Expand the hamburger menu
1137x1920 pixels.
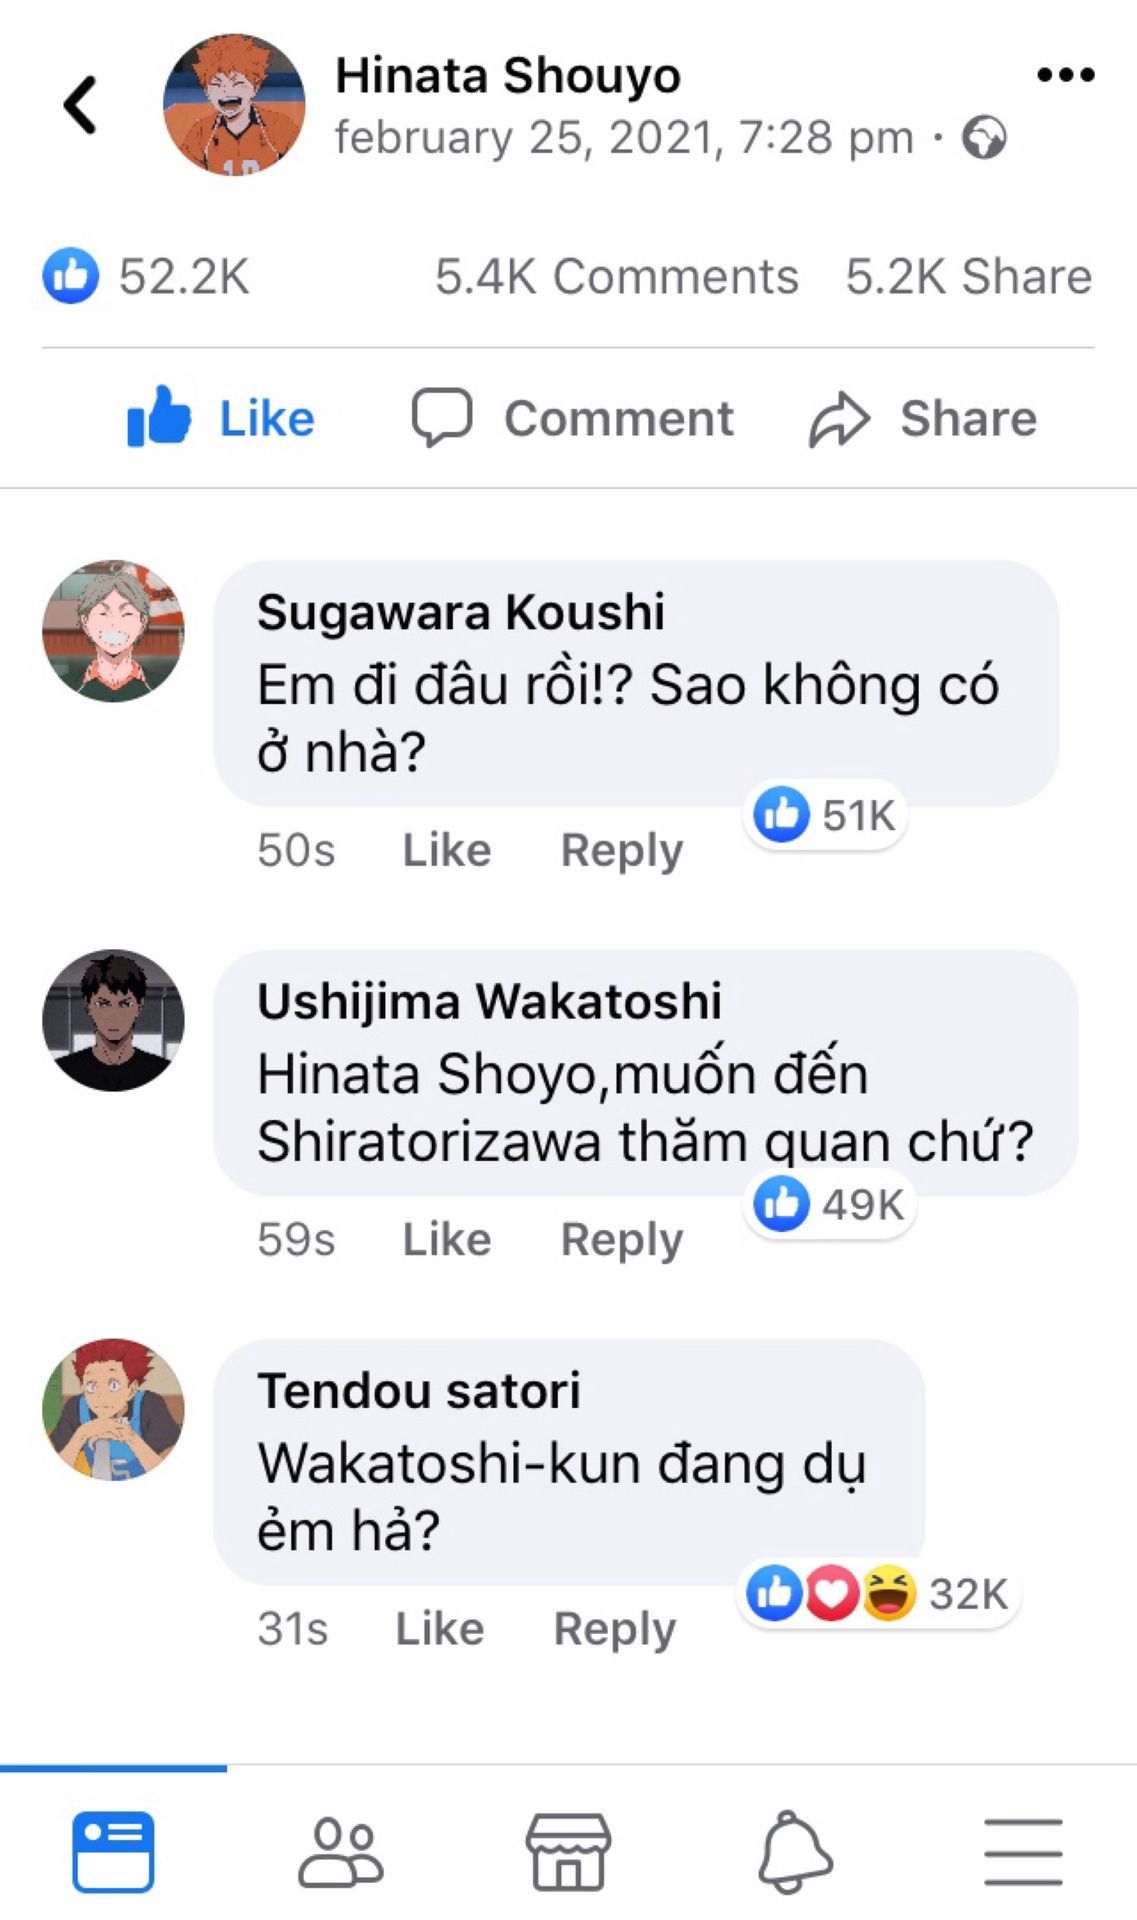1022,1851
